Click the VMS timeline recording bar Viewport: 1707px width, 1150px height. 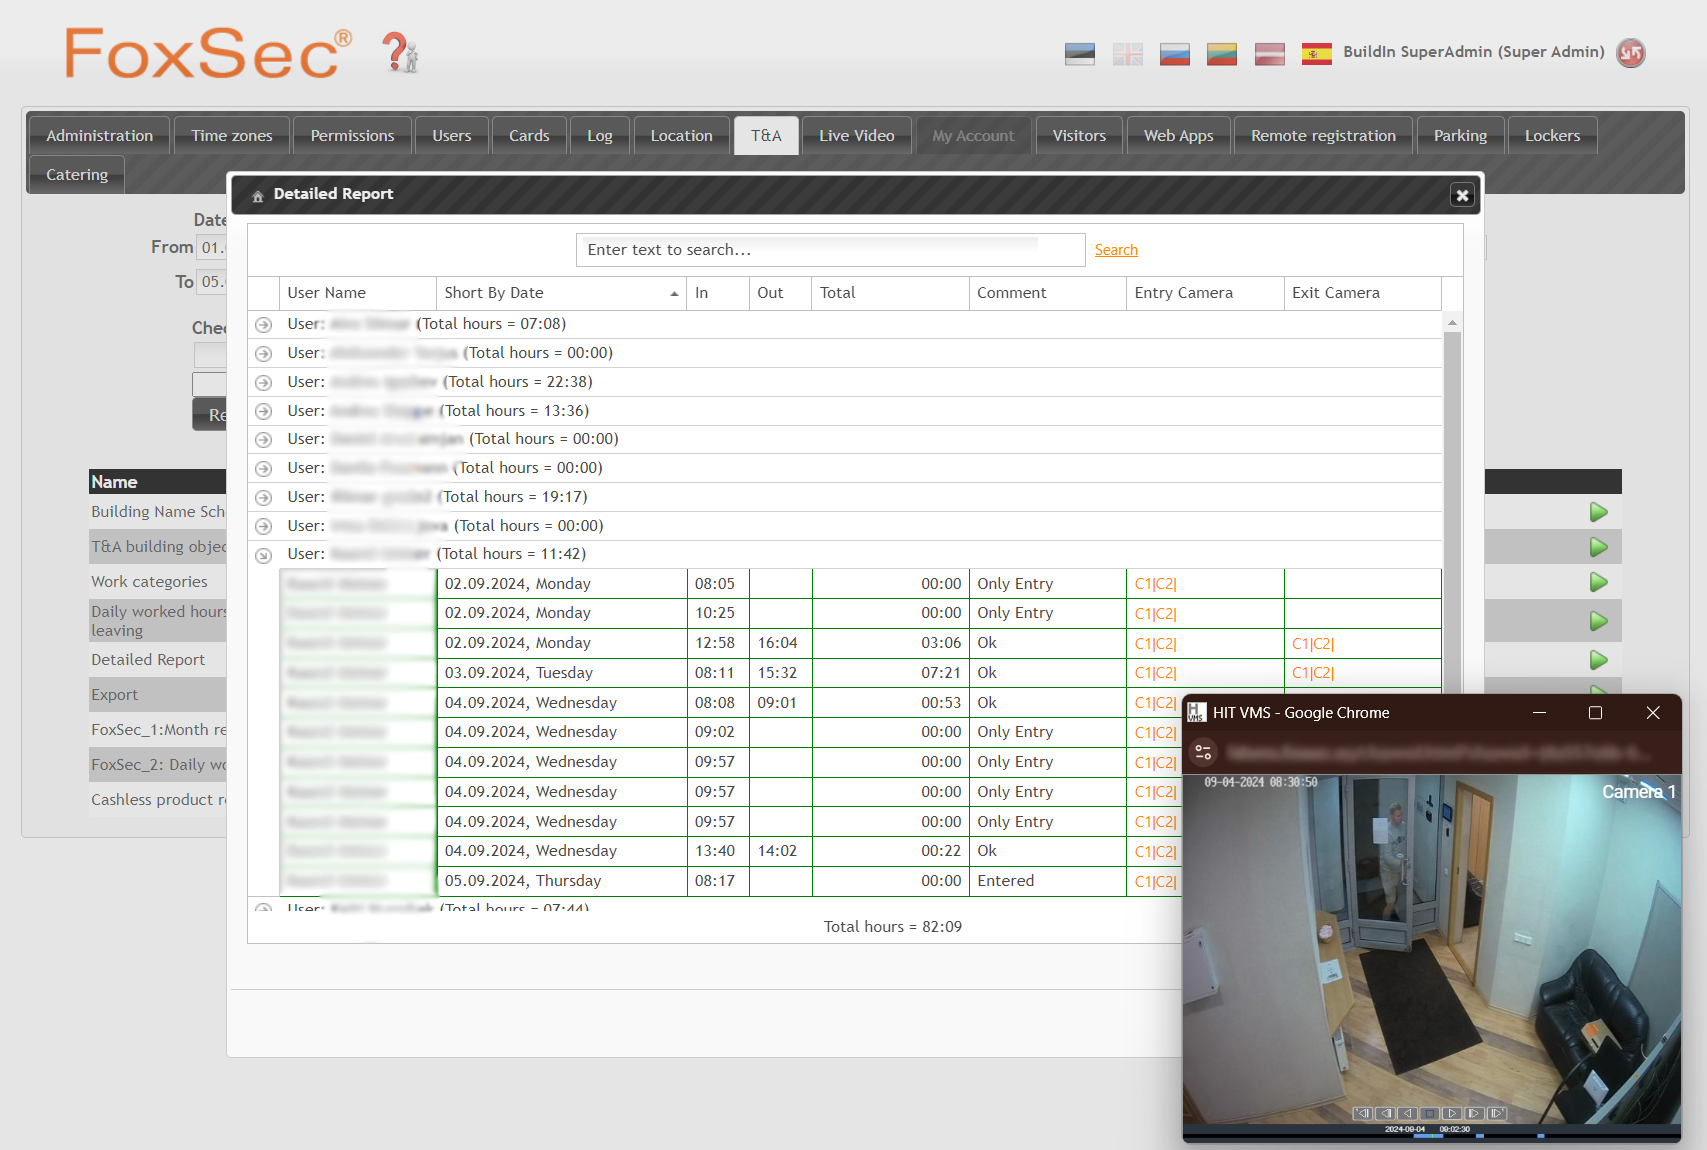(x=1430, y=1137)
